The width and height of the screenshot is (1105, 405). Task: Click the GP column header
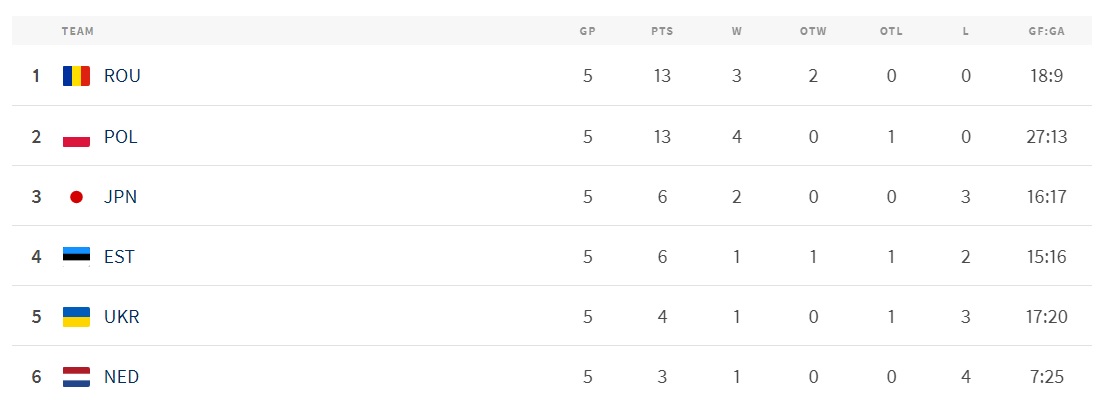pos(588,31)
